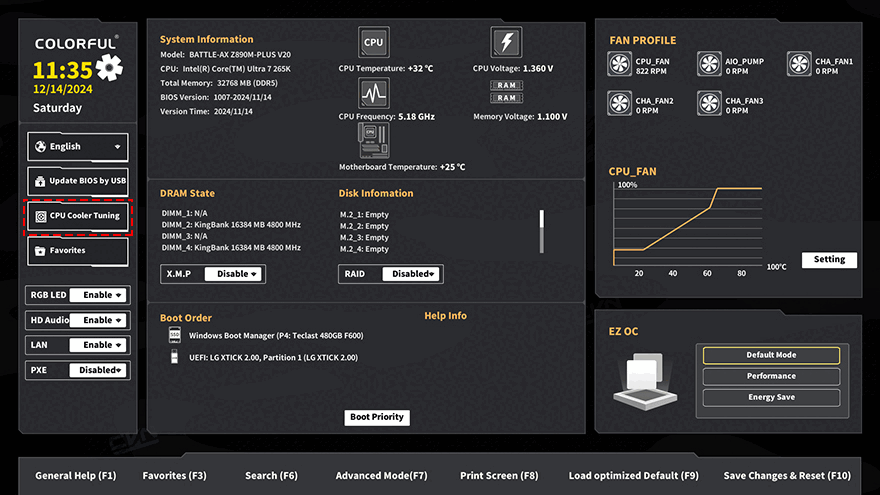
Task: Open the Favorites sidebar button
Action: point(77,251)
